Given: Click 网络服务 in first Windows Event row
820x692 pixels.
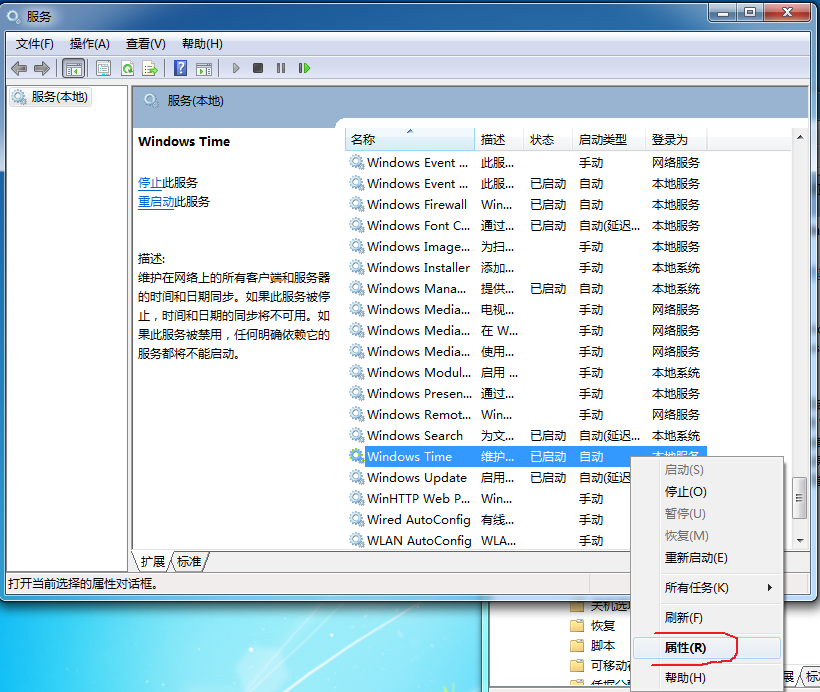Looking at the screenshot, I should click(x=676, y=163).
